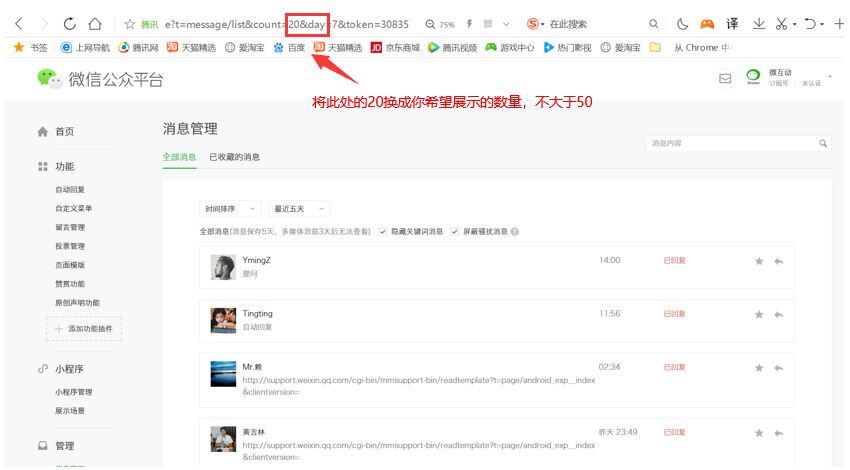Click the translate 译 icon
Viewport: 850px width, 470px height.
tap(732, 24)
